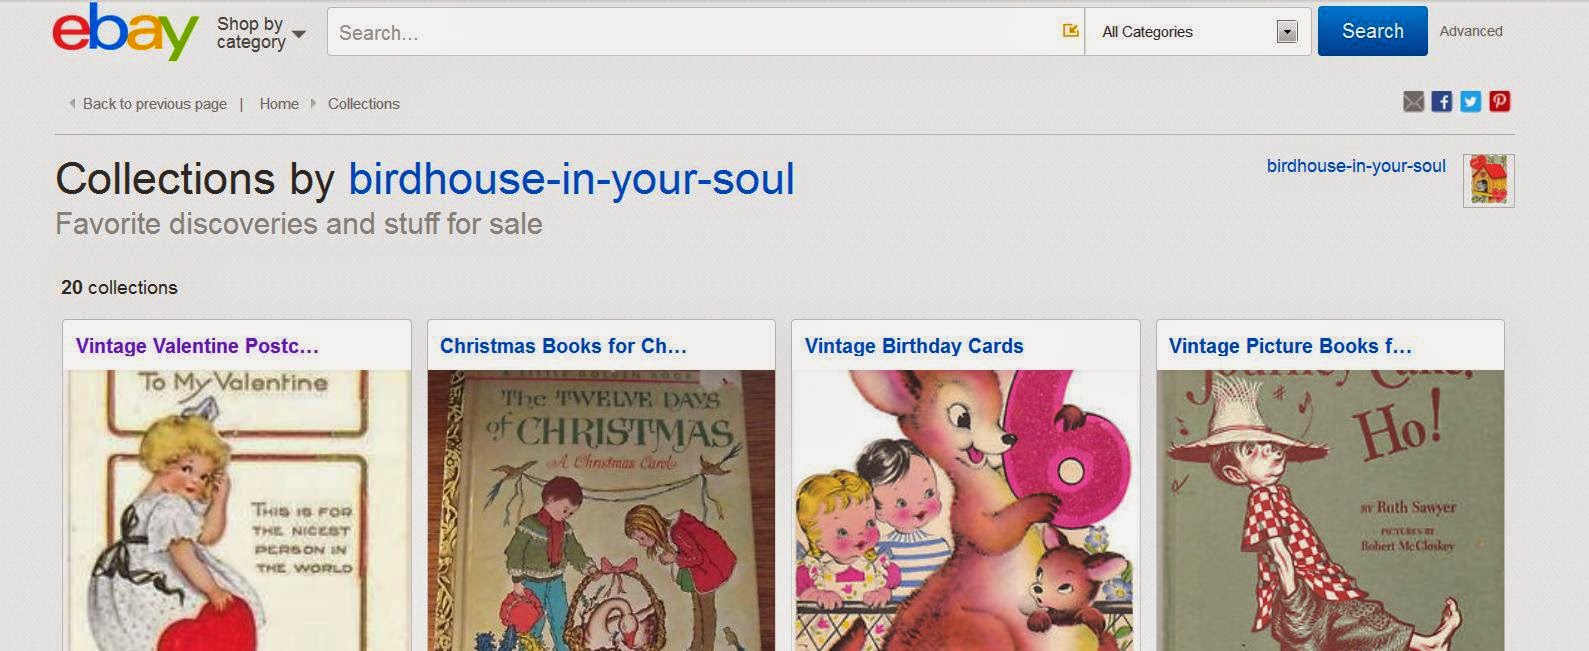Pin this page with the Pinterest icon
Screen dimensions: 1589x651
tap(1499, 101)
